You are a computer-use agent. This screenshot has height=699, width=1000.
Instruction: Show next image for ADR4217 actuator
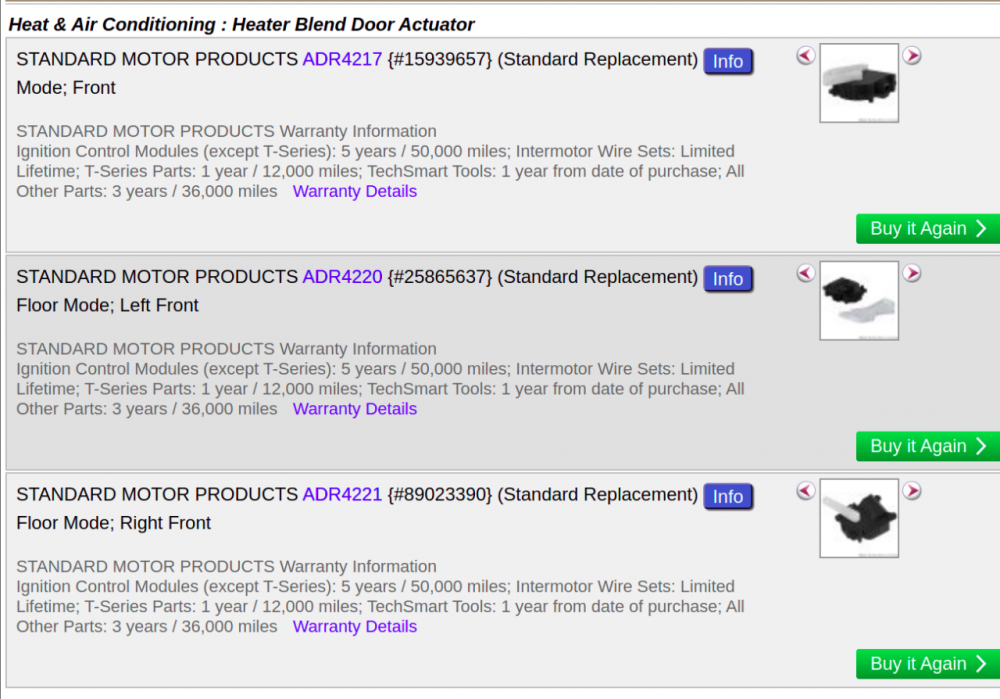(x=912, y=56)
